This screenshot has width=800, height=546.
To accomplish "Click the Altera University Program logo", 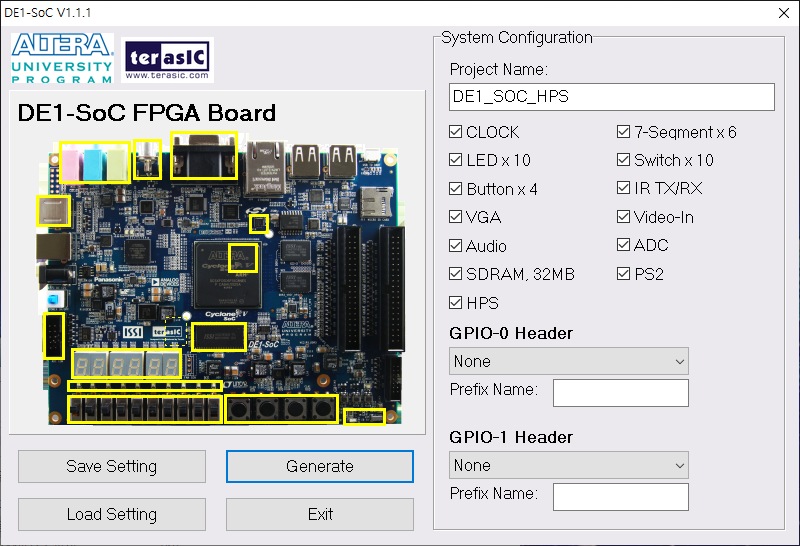I will [62, 58].
